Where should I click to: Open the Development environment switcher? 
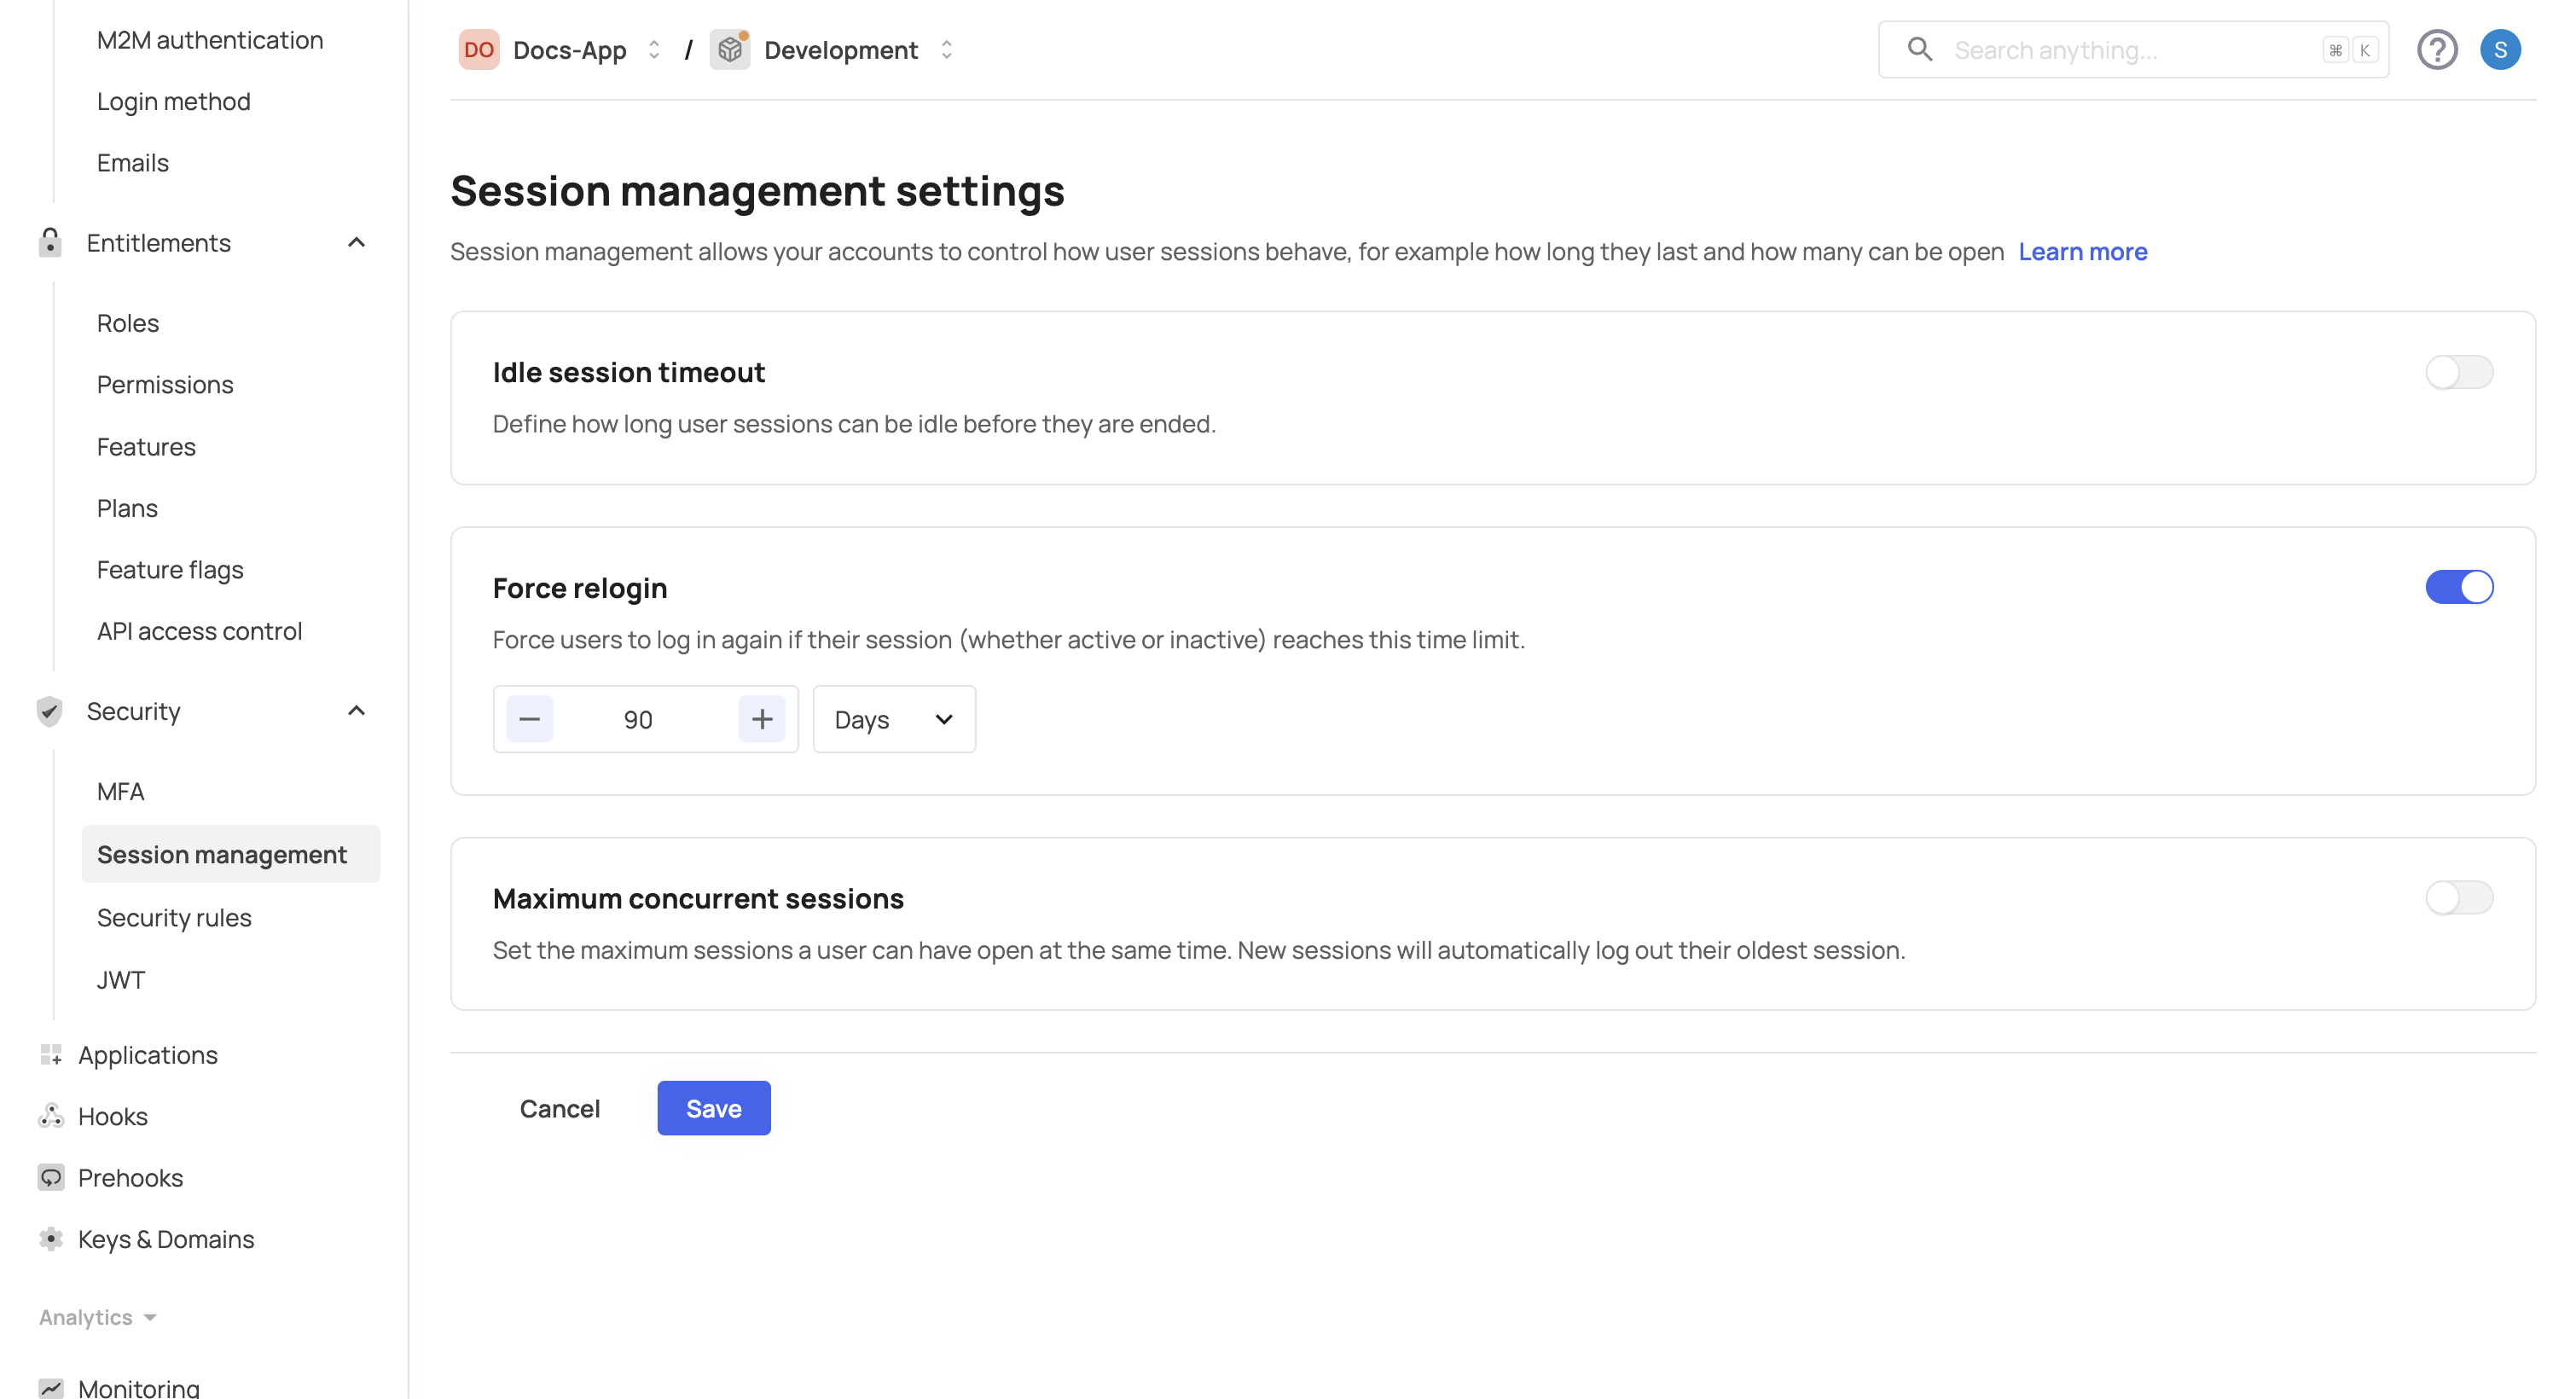point(840,49)
